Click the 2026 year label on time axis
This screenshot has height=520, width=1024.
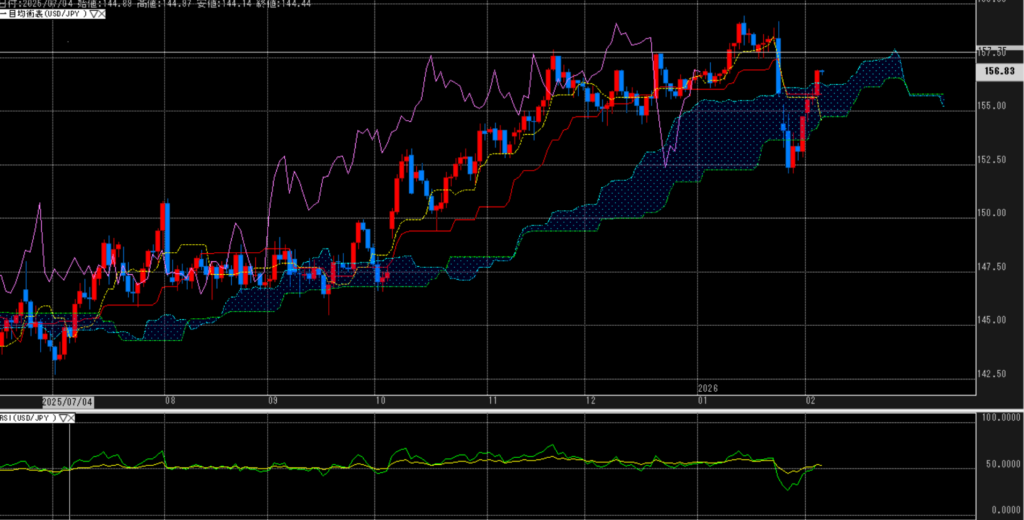(707, 387)
